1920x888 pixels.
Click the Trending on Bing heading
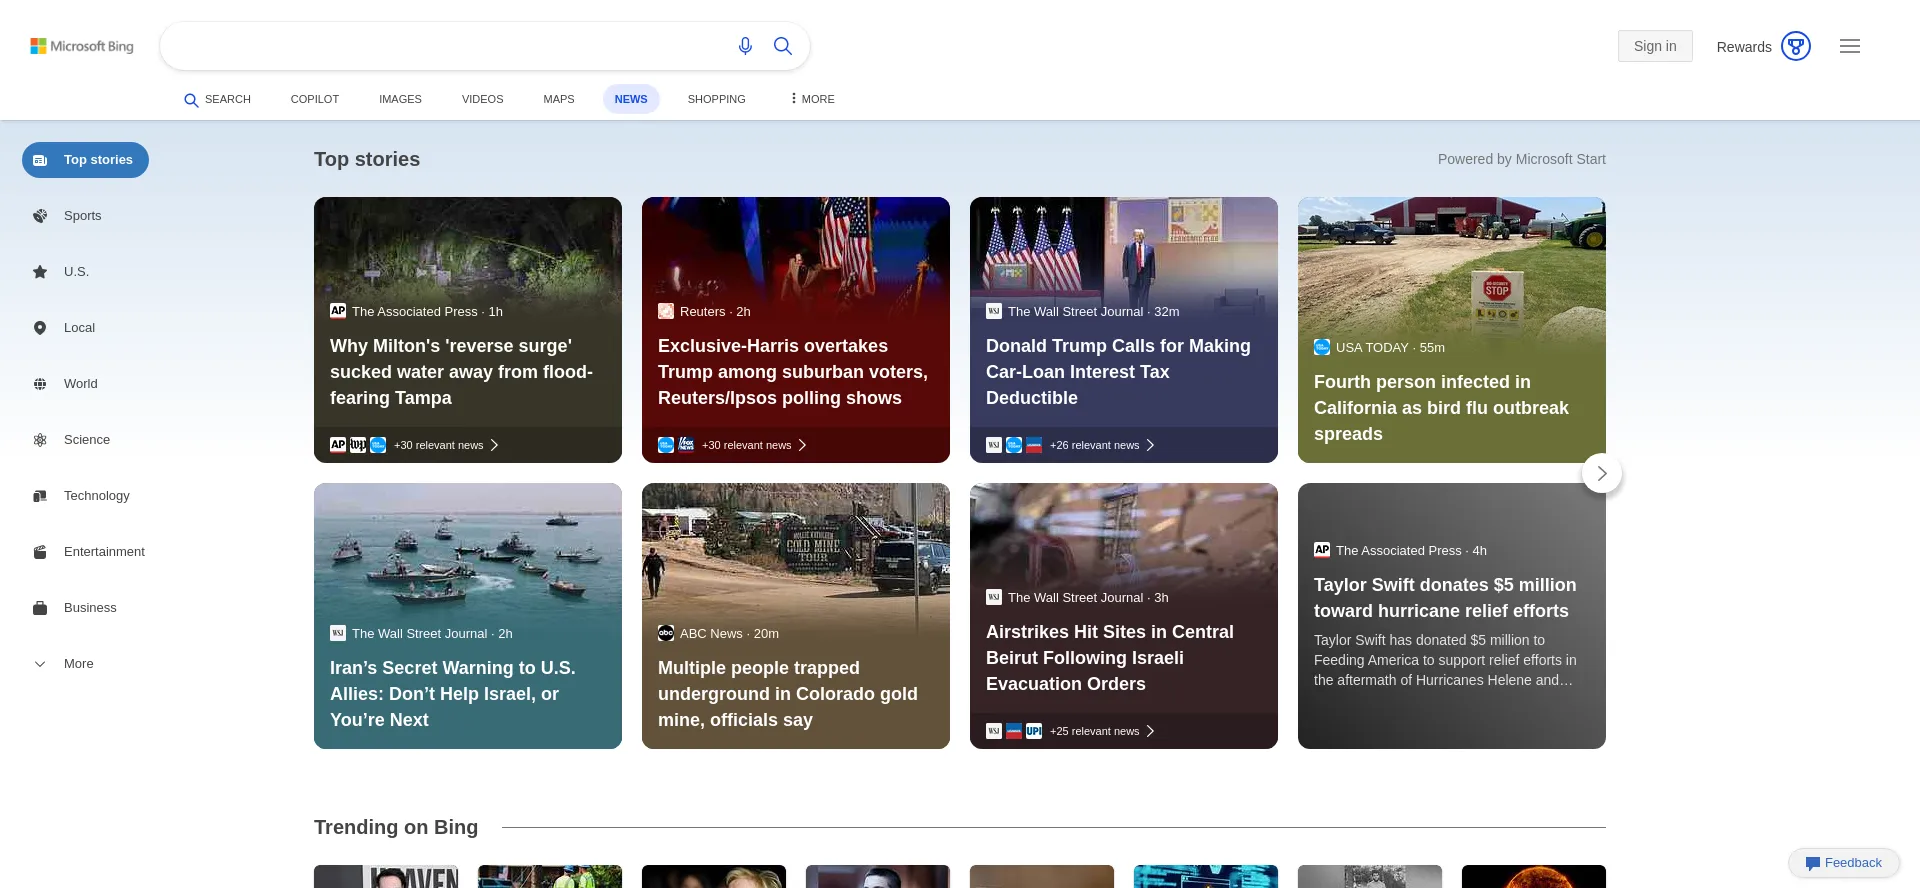396,827
